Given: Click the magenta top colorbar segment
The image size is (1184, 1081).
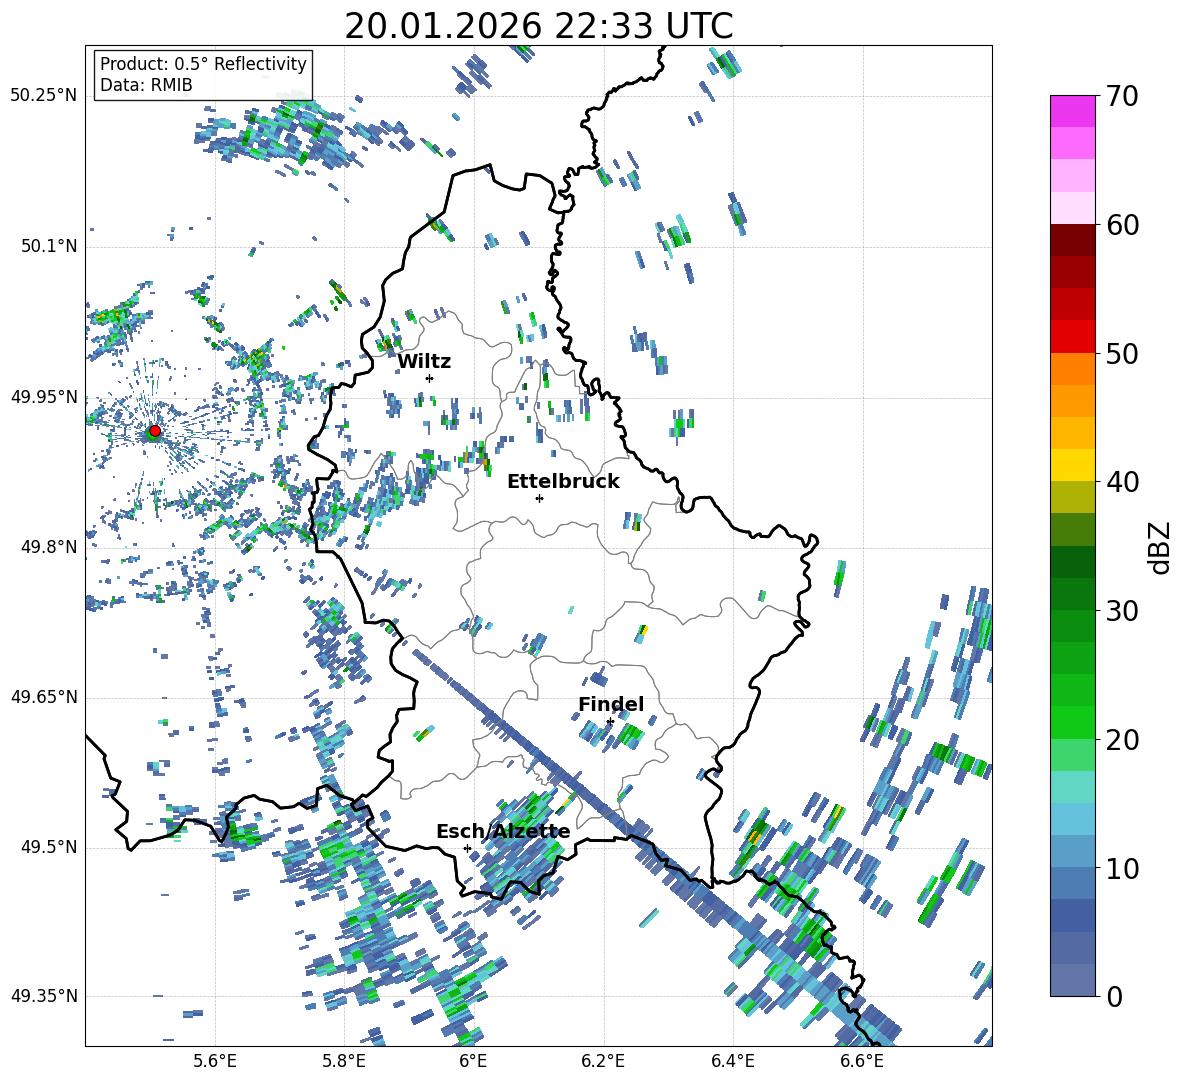Looking at the screenshot, I should (1072, 111).
